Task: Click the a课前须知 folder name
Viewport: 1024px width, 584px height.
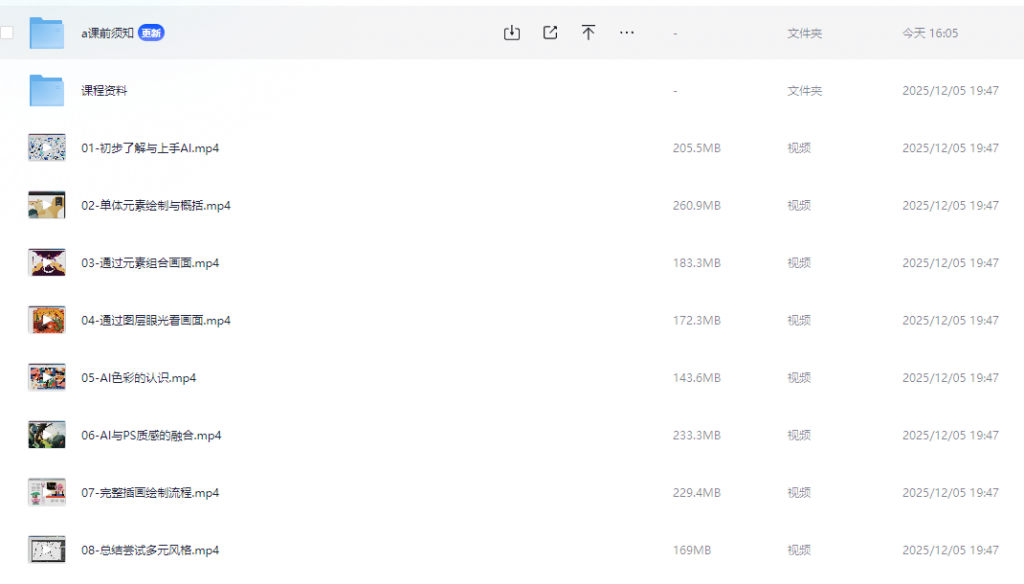Action: click(107, 33)
